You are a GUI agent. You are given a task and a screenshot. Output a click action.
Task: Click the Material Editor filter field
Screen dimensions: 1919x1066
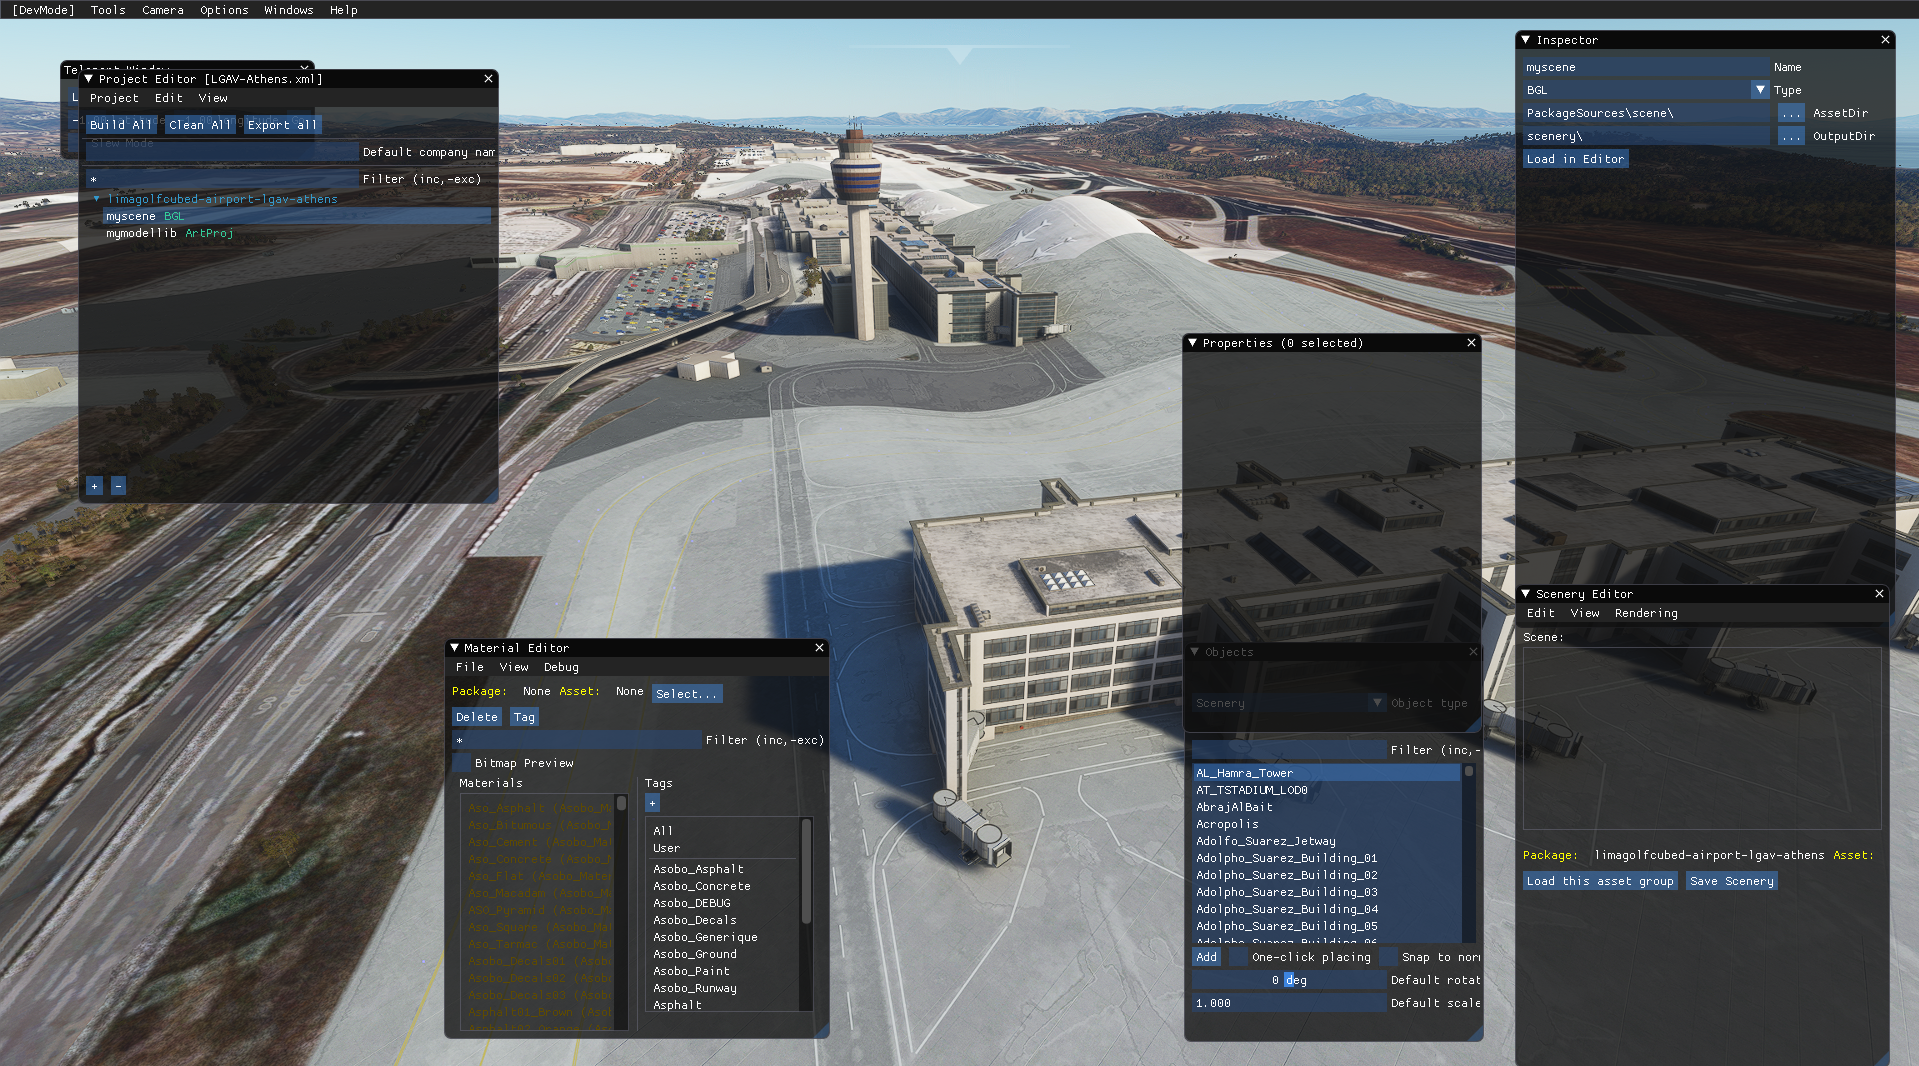(x=577, y=740)
